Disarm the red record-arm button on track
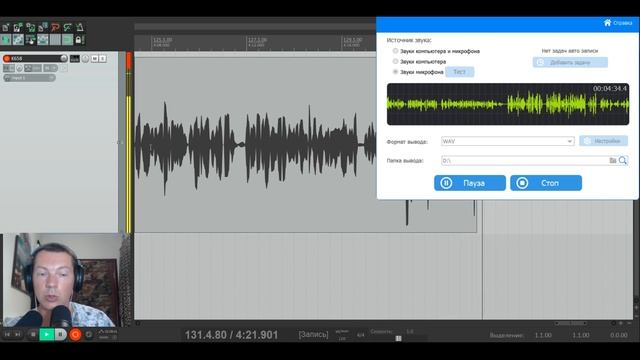The image size is (640, 360). click(x=7, y=58)
